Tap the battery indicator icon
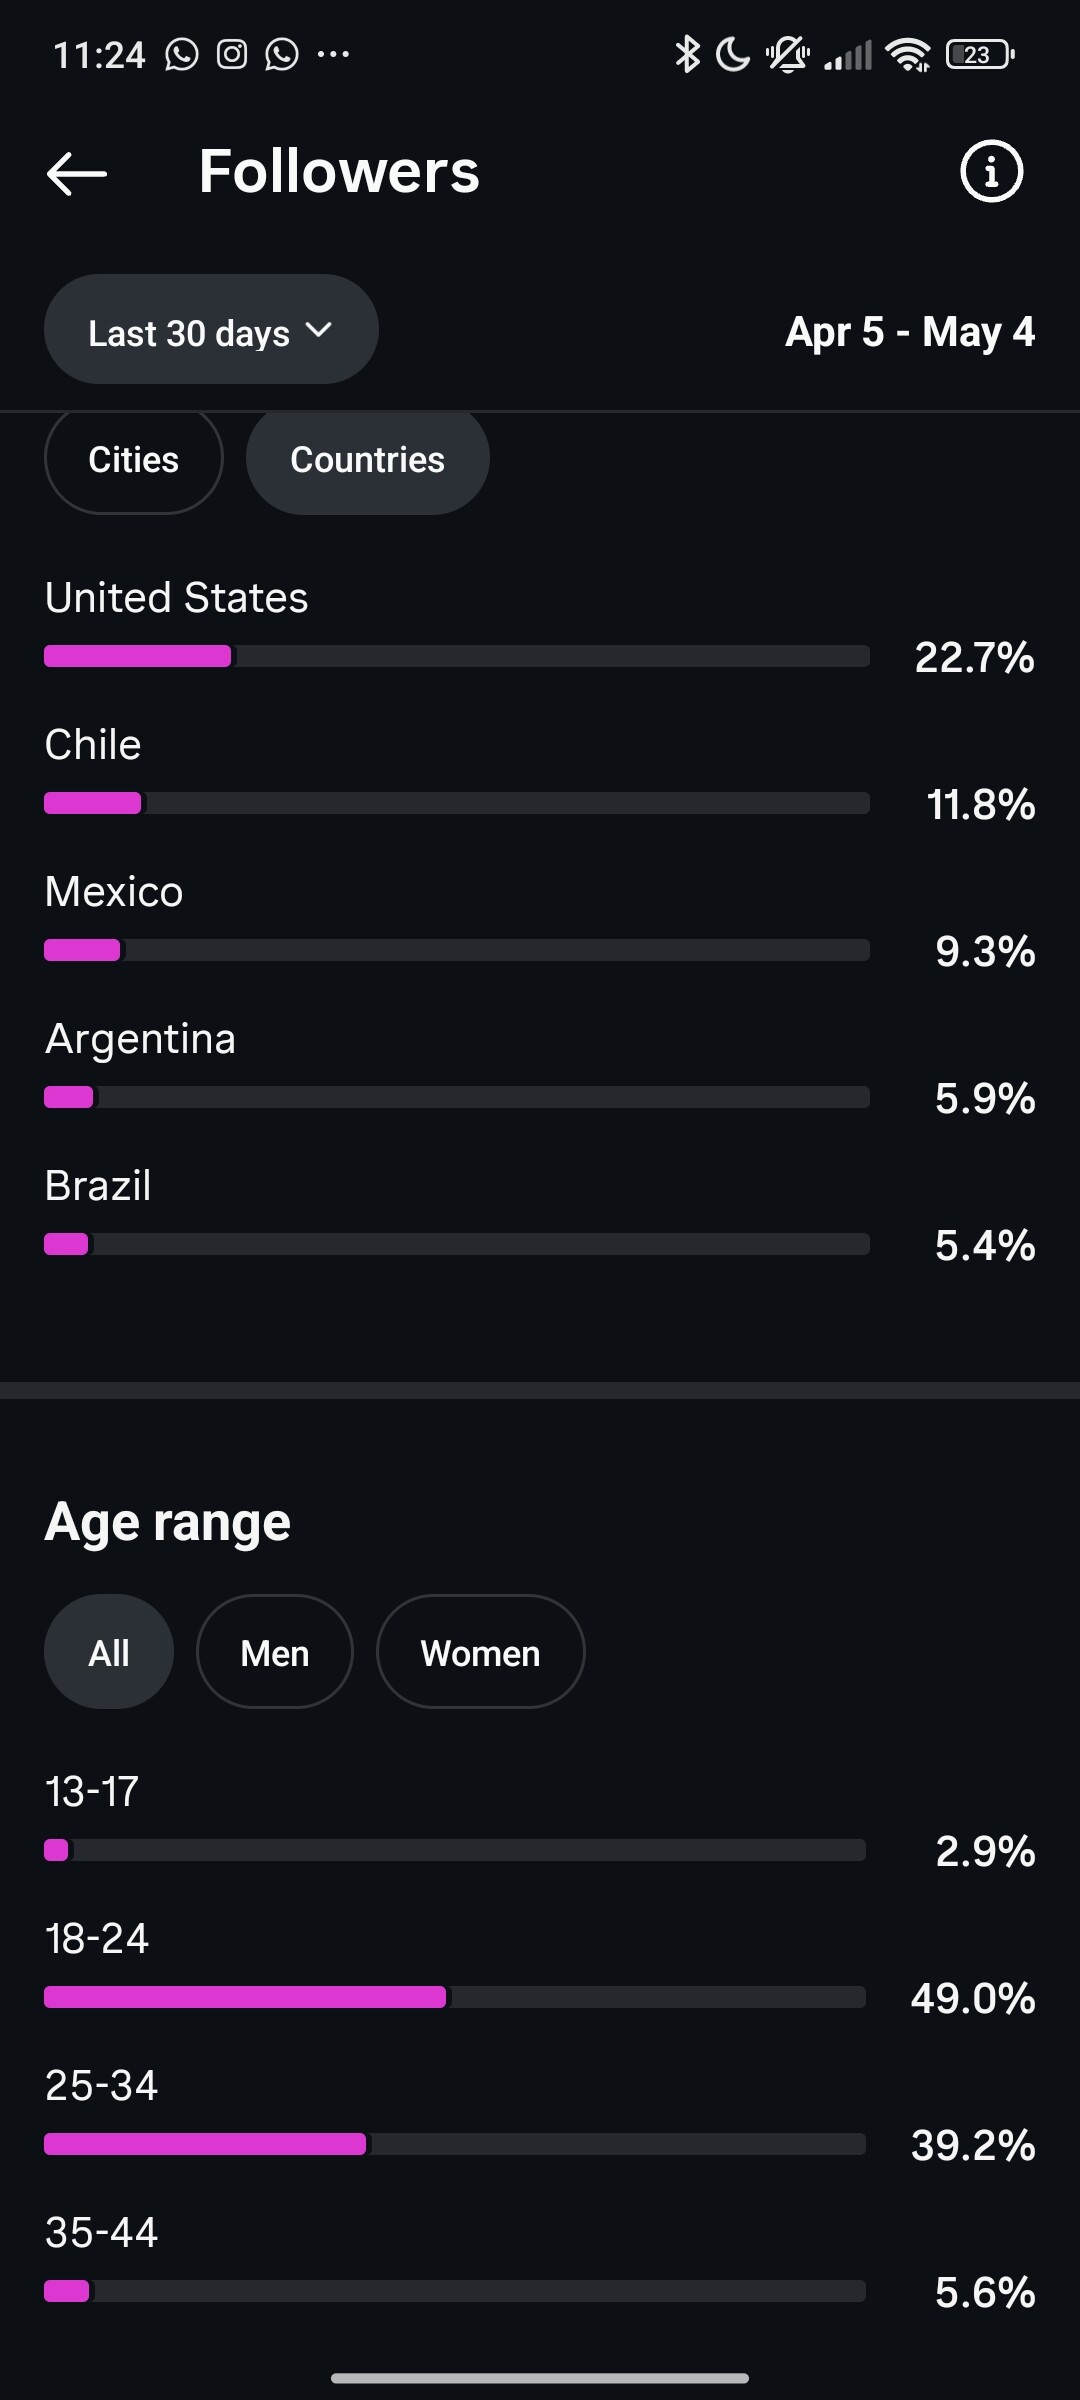The image size is (1080, 2400). 980,54
